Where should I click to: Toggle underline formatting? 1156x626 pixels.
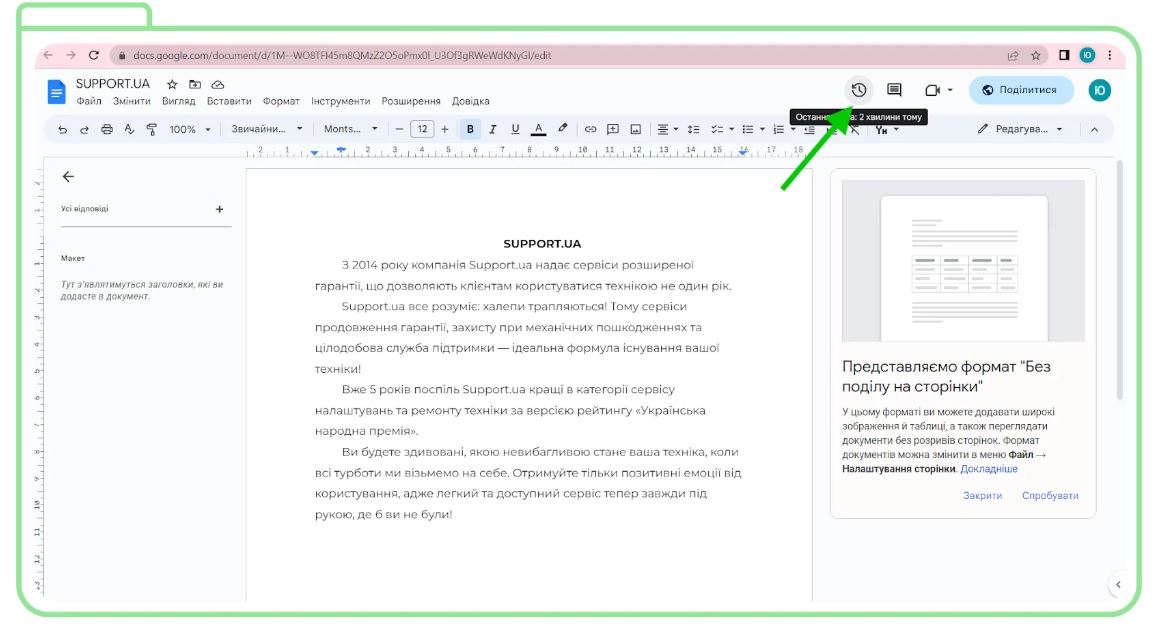tap(515, 129)
